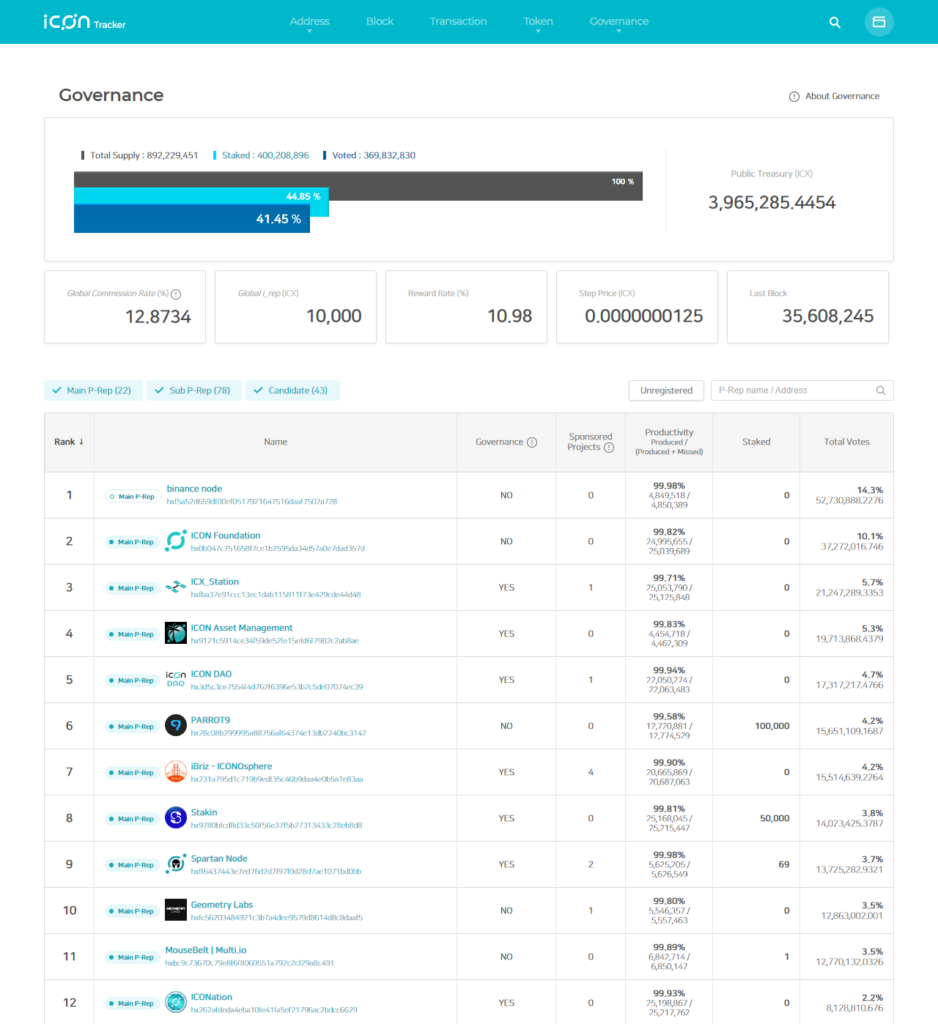The width and height of the screenshot is (938, 1024).
Task: Click ICON Asset Management logo thumbnail
Action: click(176, 633)
